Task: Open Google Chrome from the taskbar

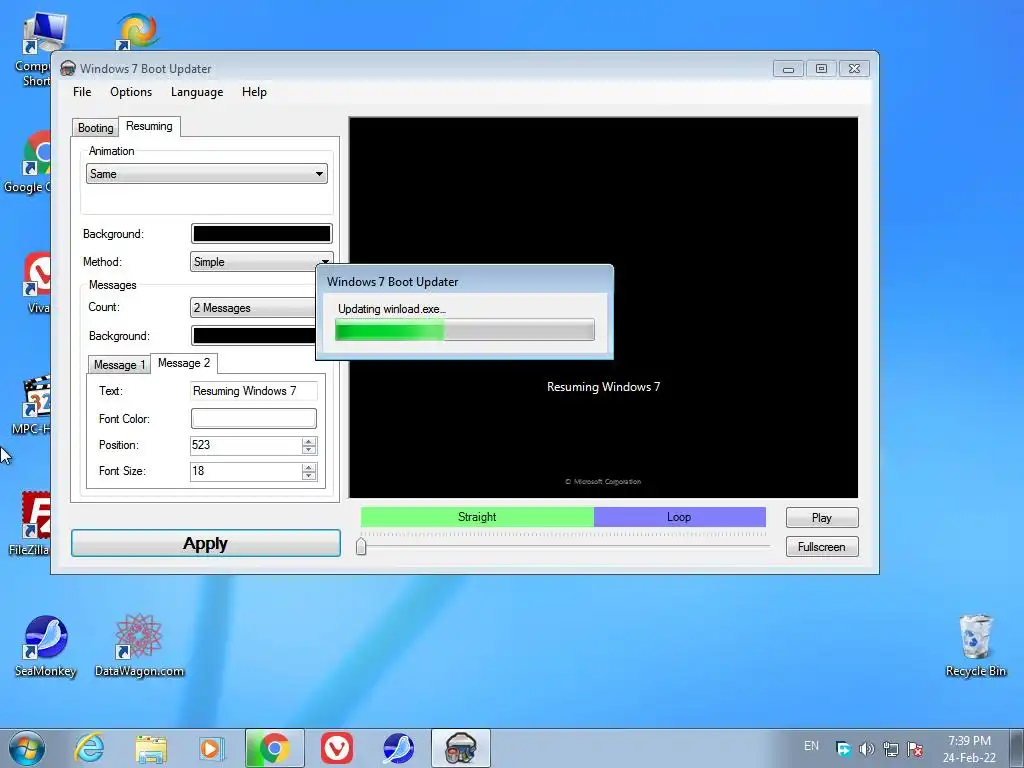Action: pyautogui.click(x=274, y=748)
